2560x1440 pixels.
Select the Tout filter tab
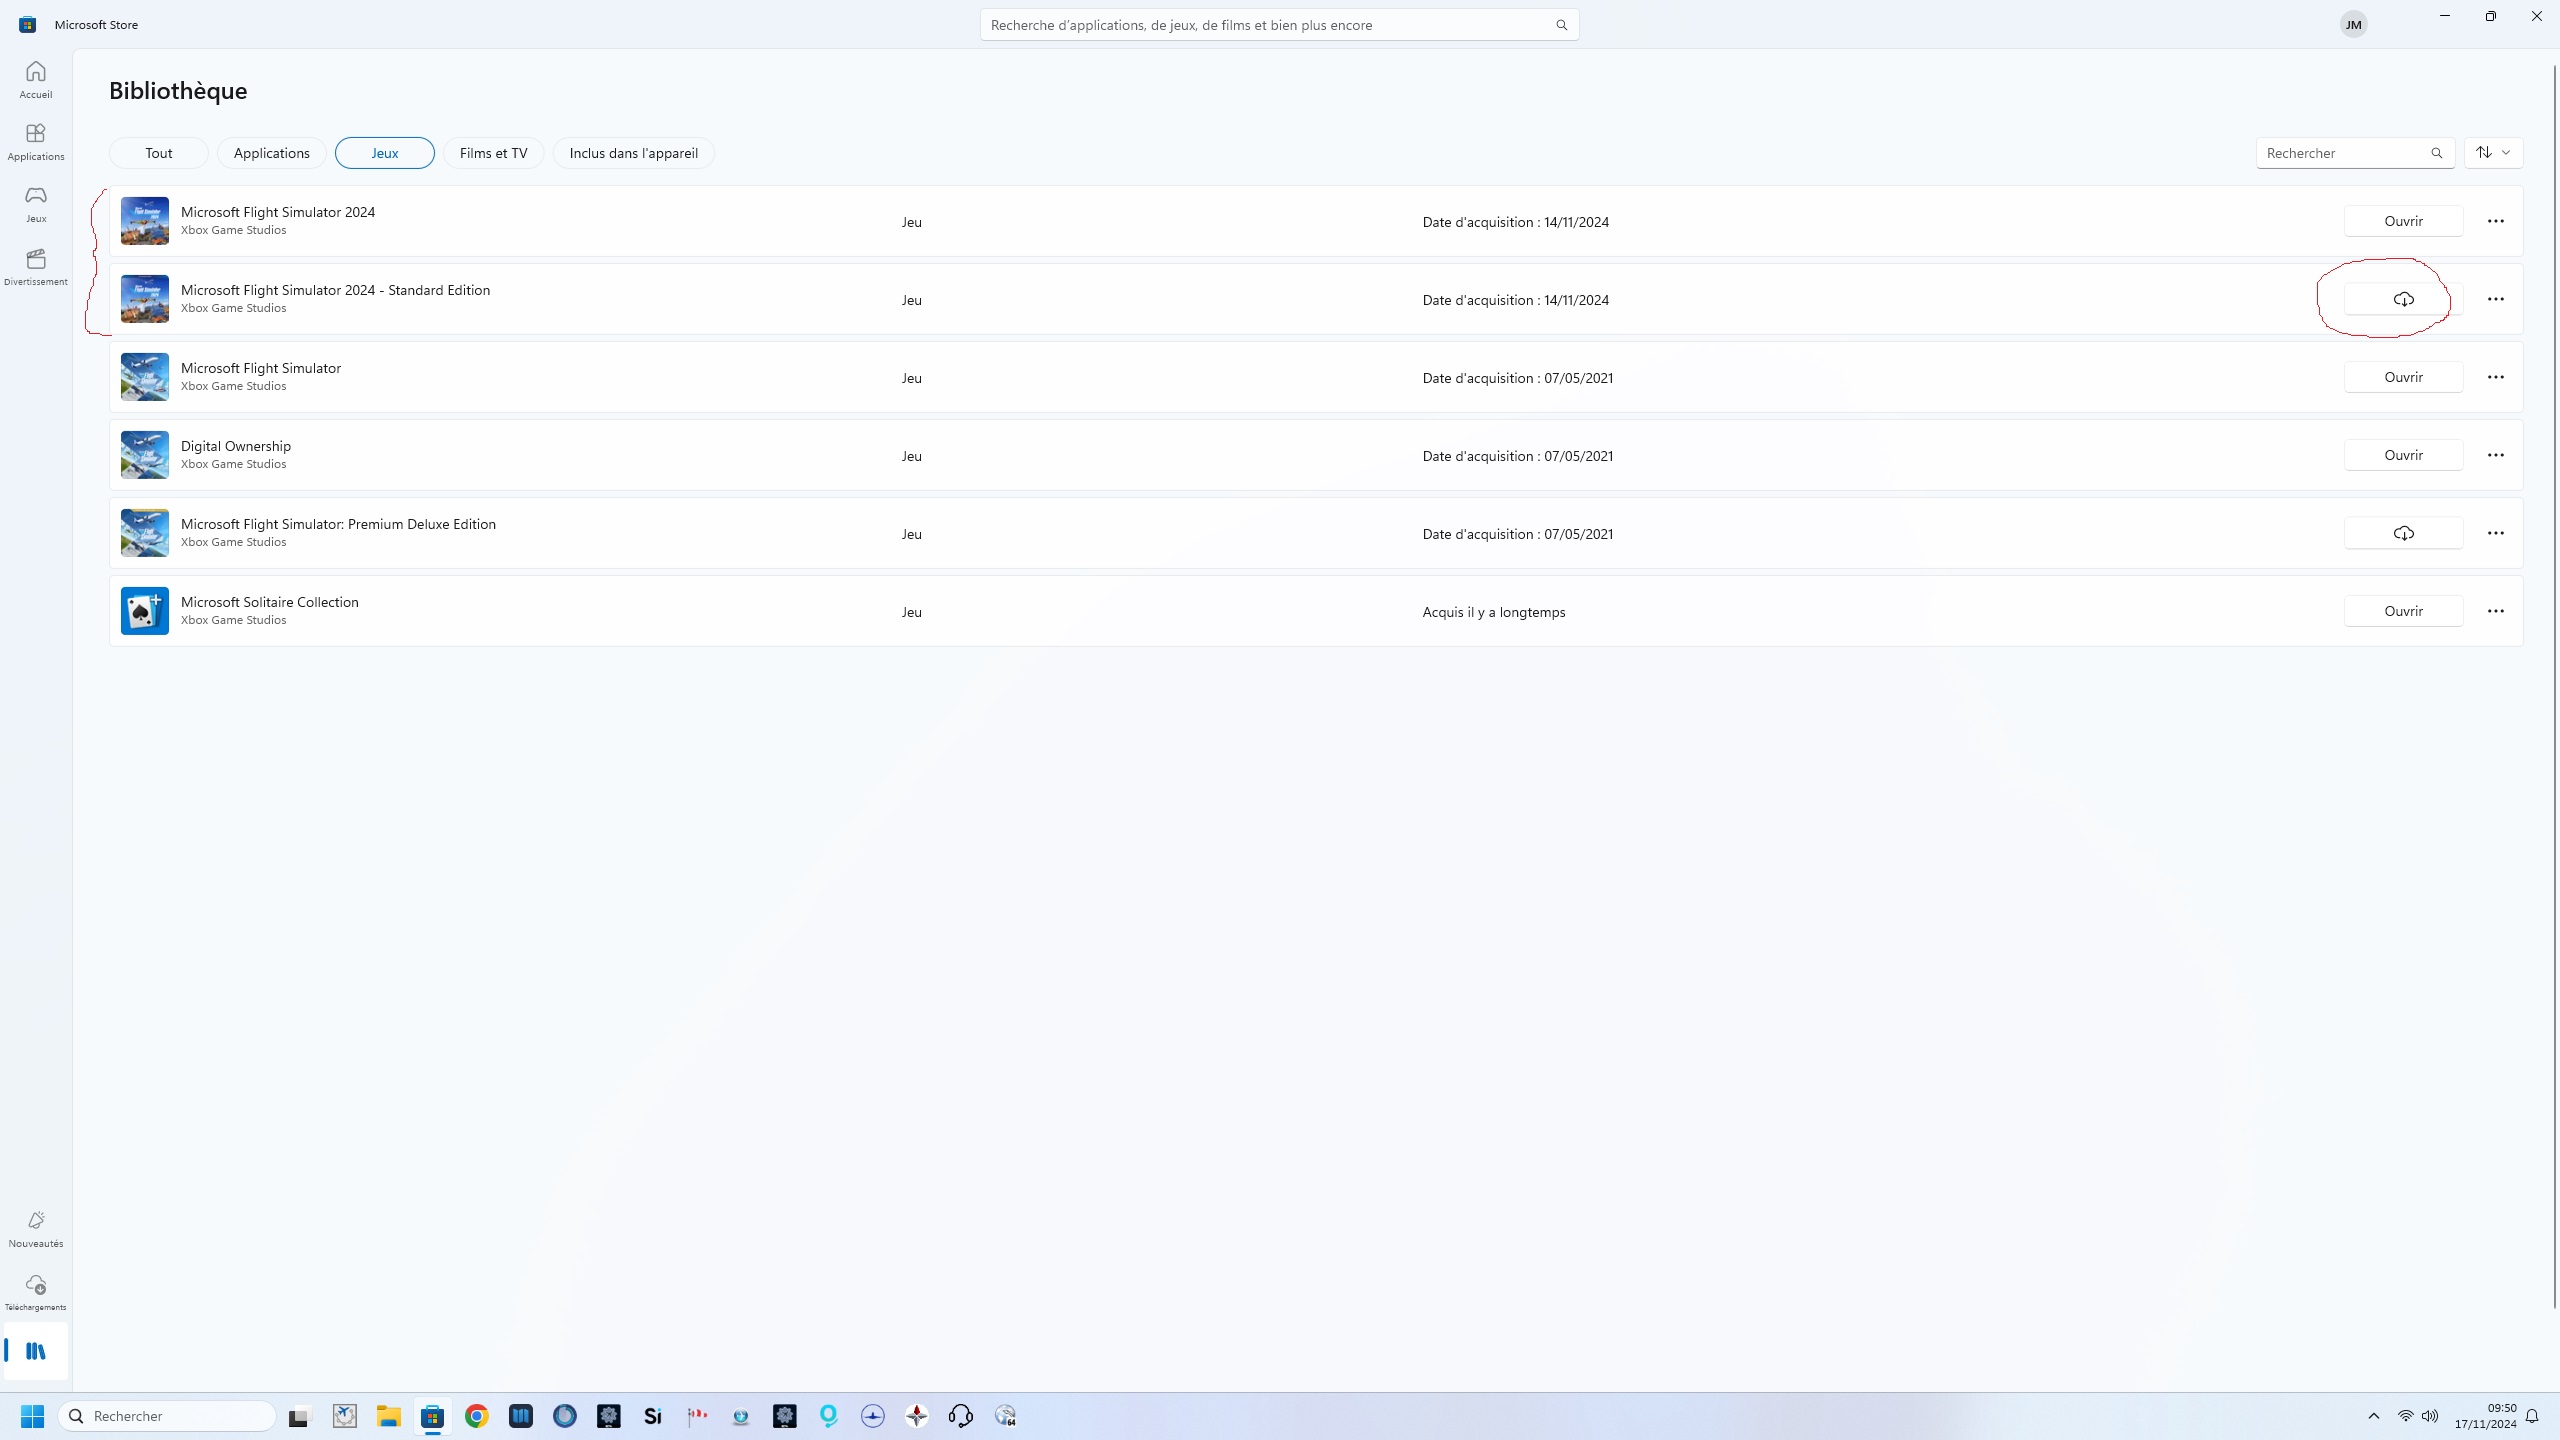(159, 153)
